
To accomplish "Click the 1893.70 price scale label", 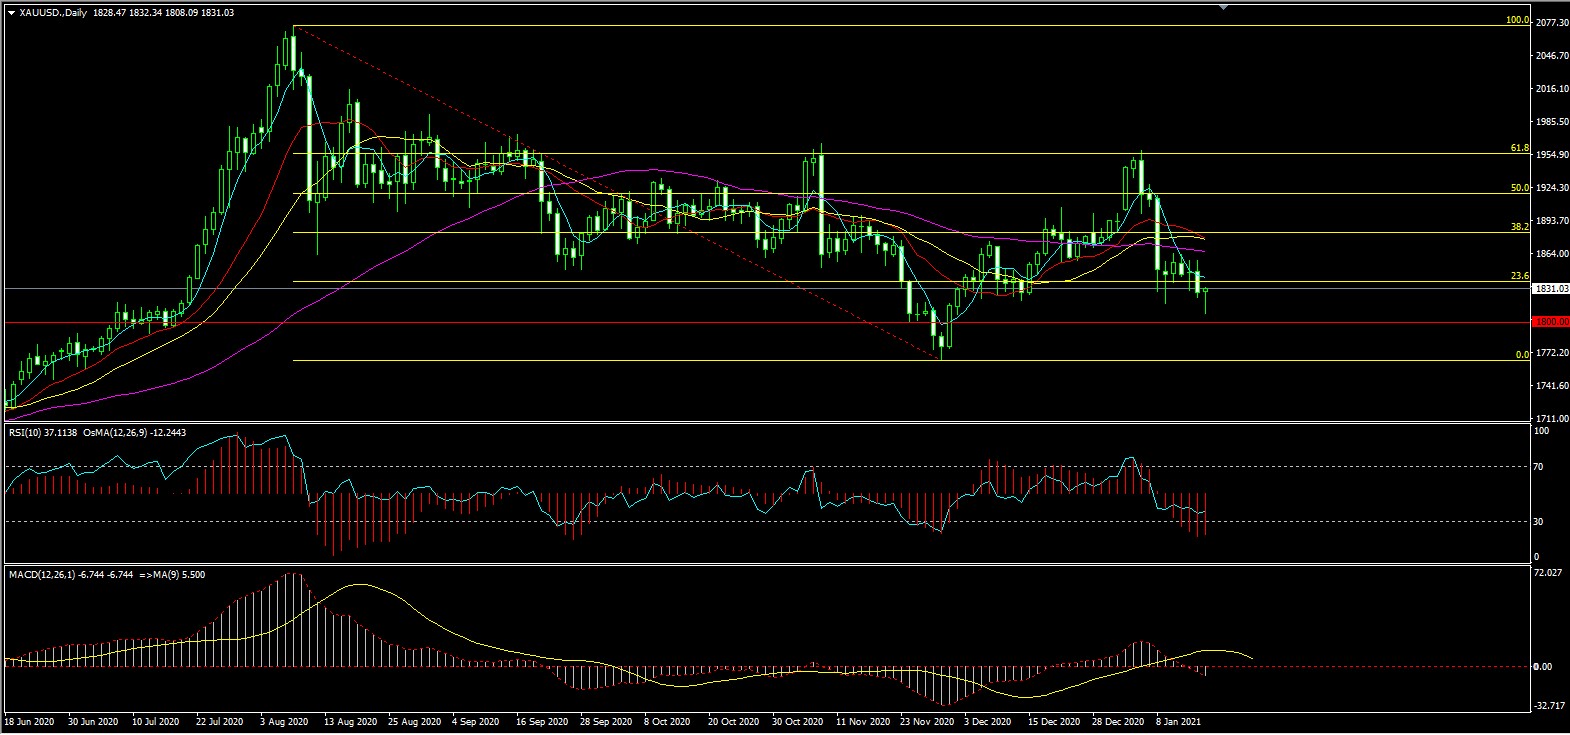I will 1551,221.
